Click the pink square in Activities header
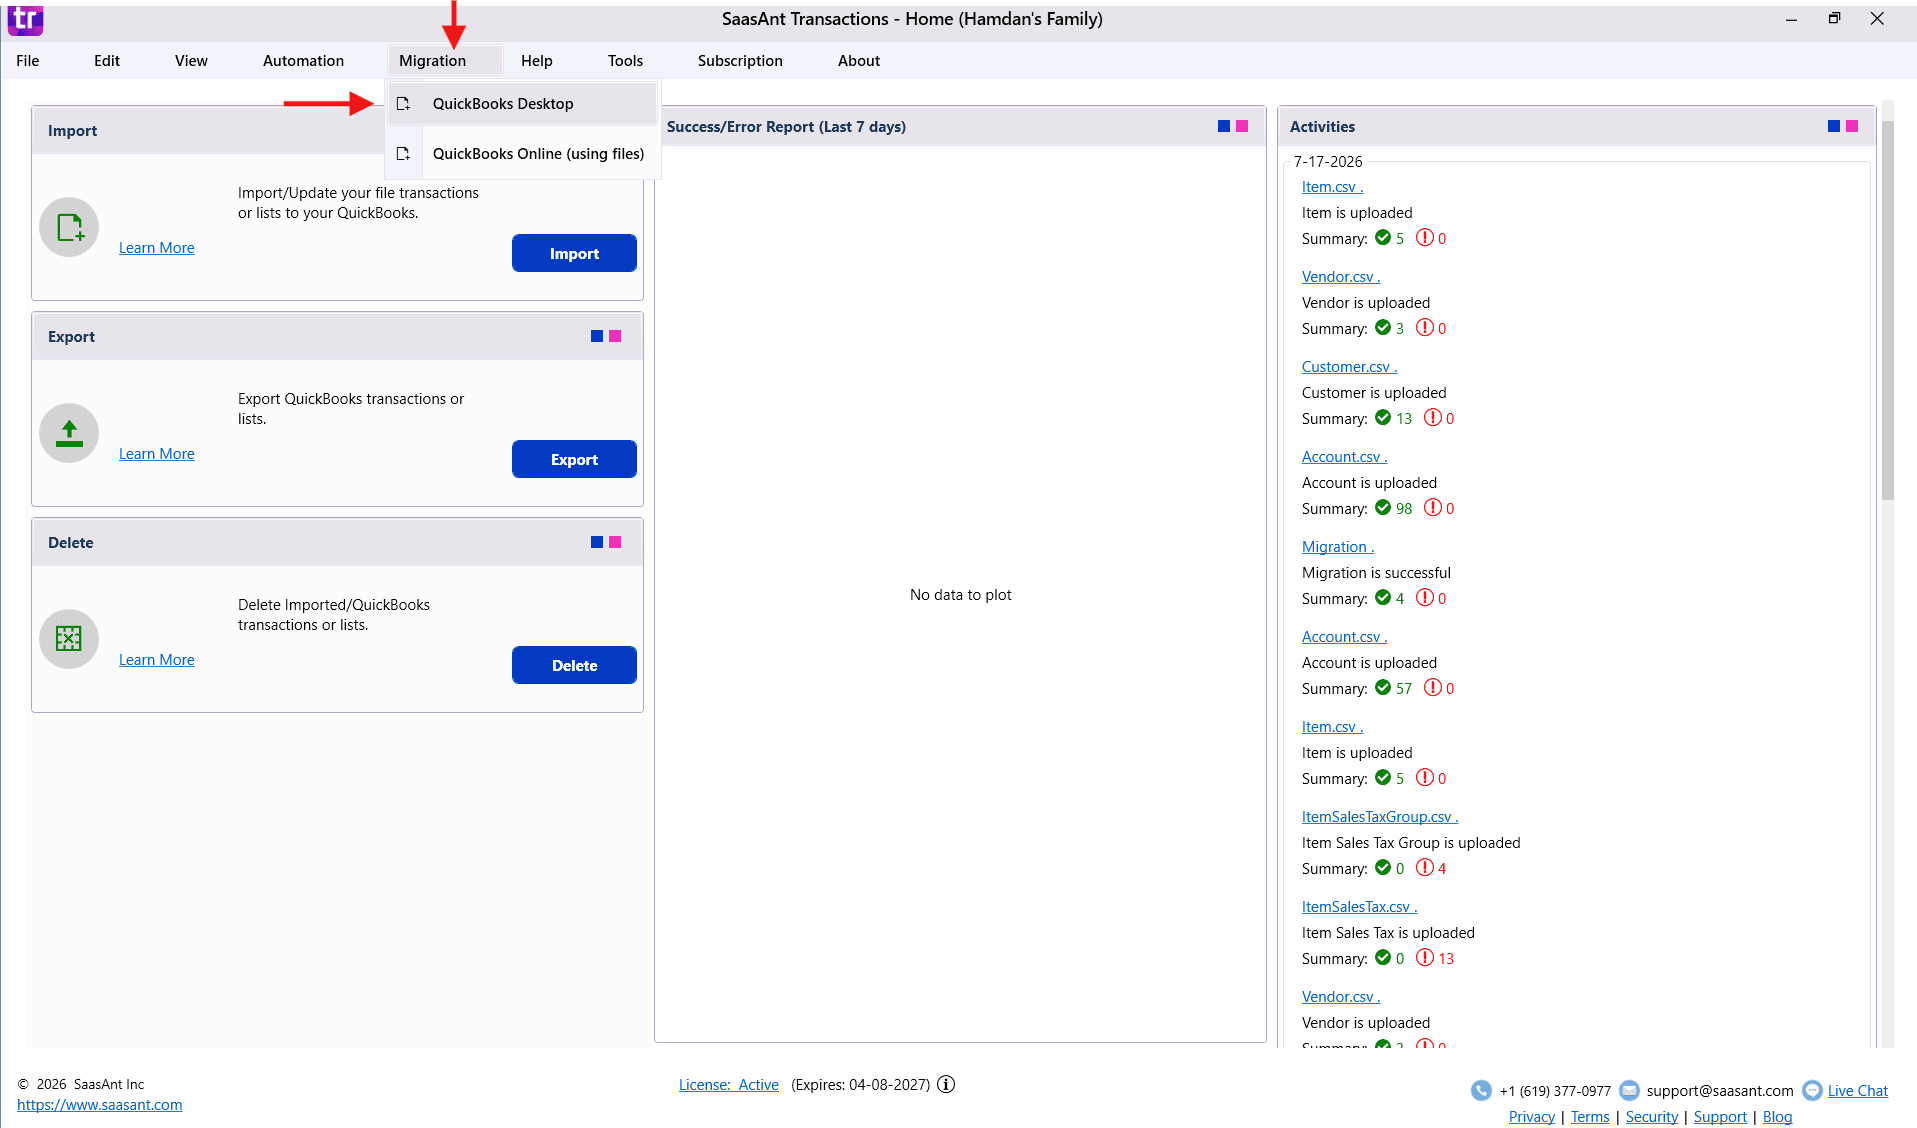The height and width of the screenshot is (1128, 1917). point(1852,126)
